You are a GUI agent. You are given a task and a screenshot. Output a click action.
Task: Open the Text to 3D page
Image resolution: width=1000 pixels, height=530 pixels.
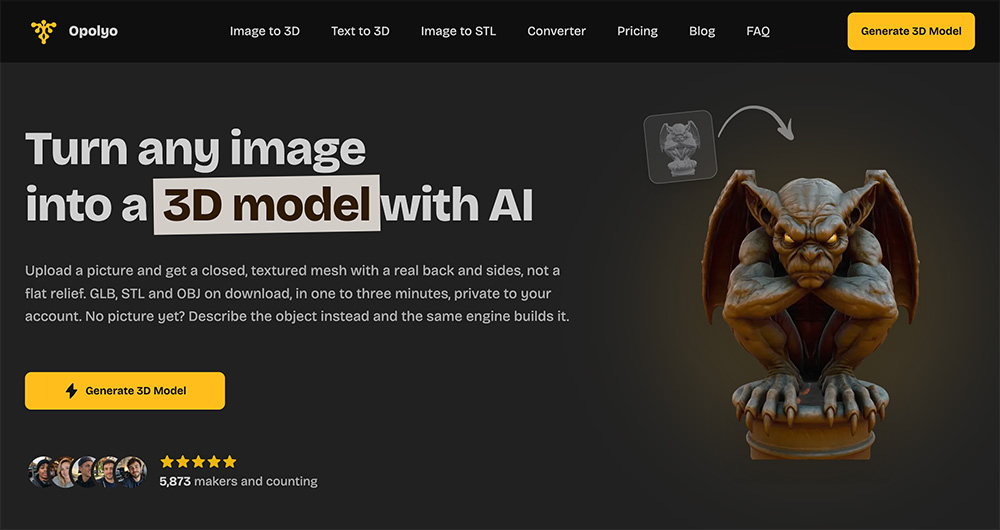360,31
